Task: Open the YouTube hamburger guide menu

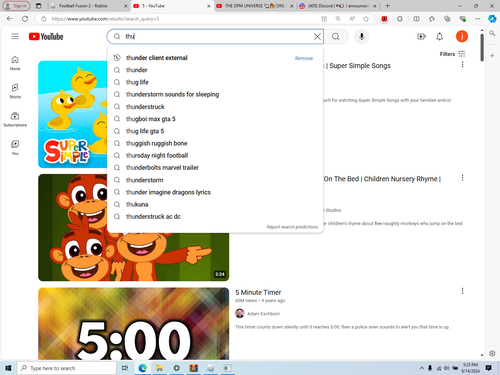Action: pyautogui.click(x=15, y=36)
